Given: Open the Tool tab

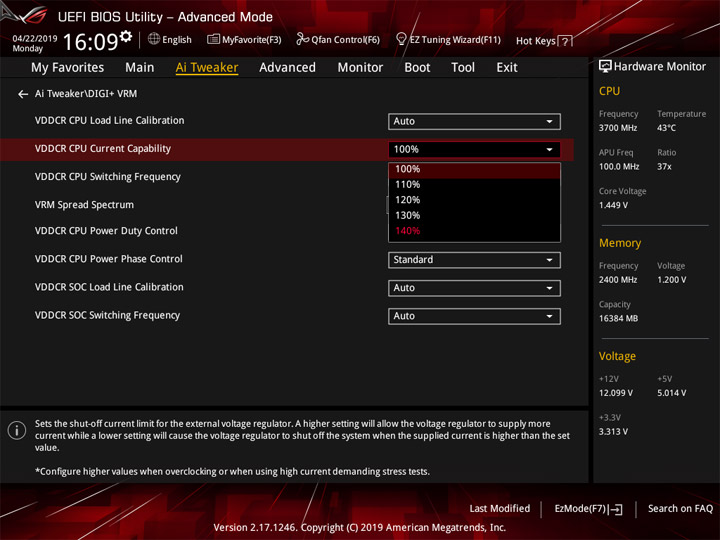Looking at the screenshot, I should coord(463,68).
